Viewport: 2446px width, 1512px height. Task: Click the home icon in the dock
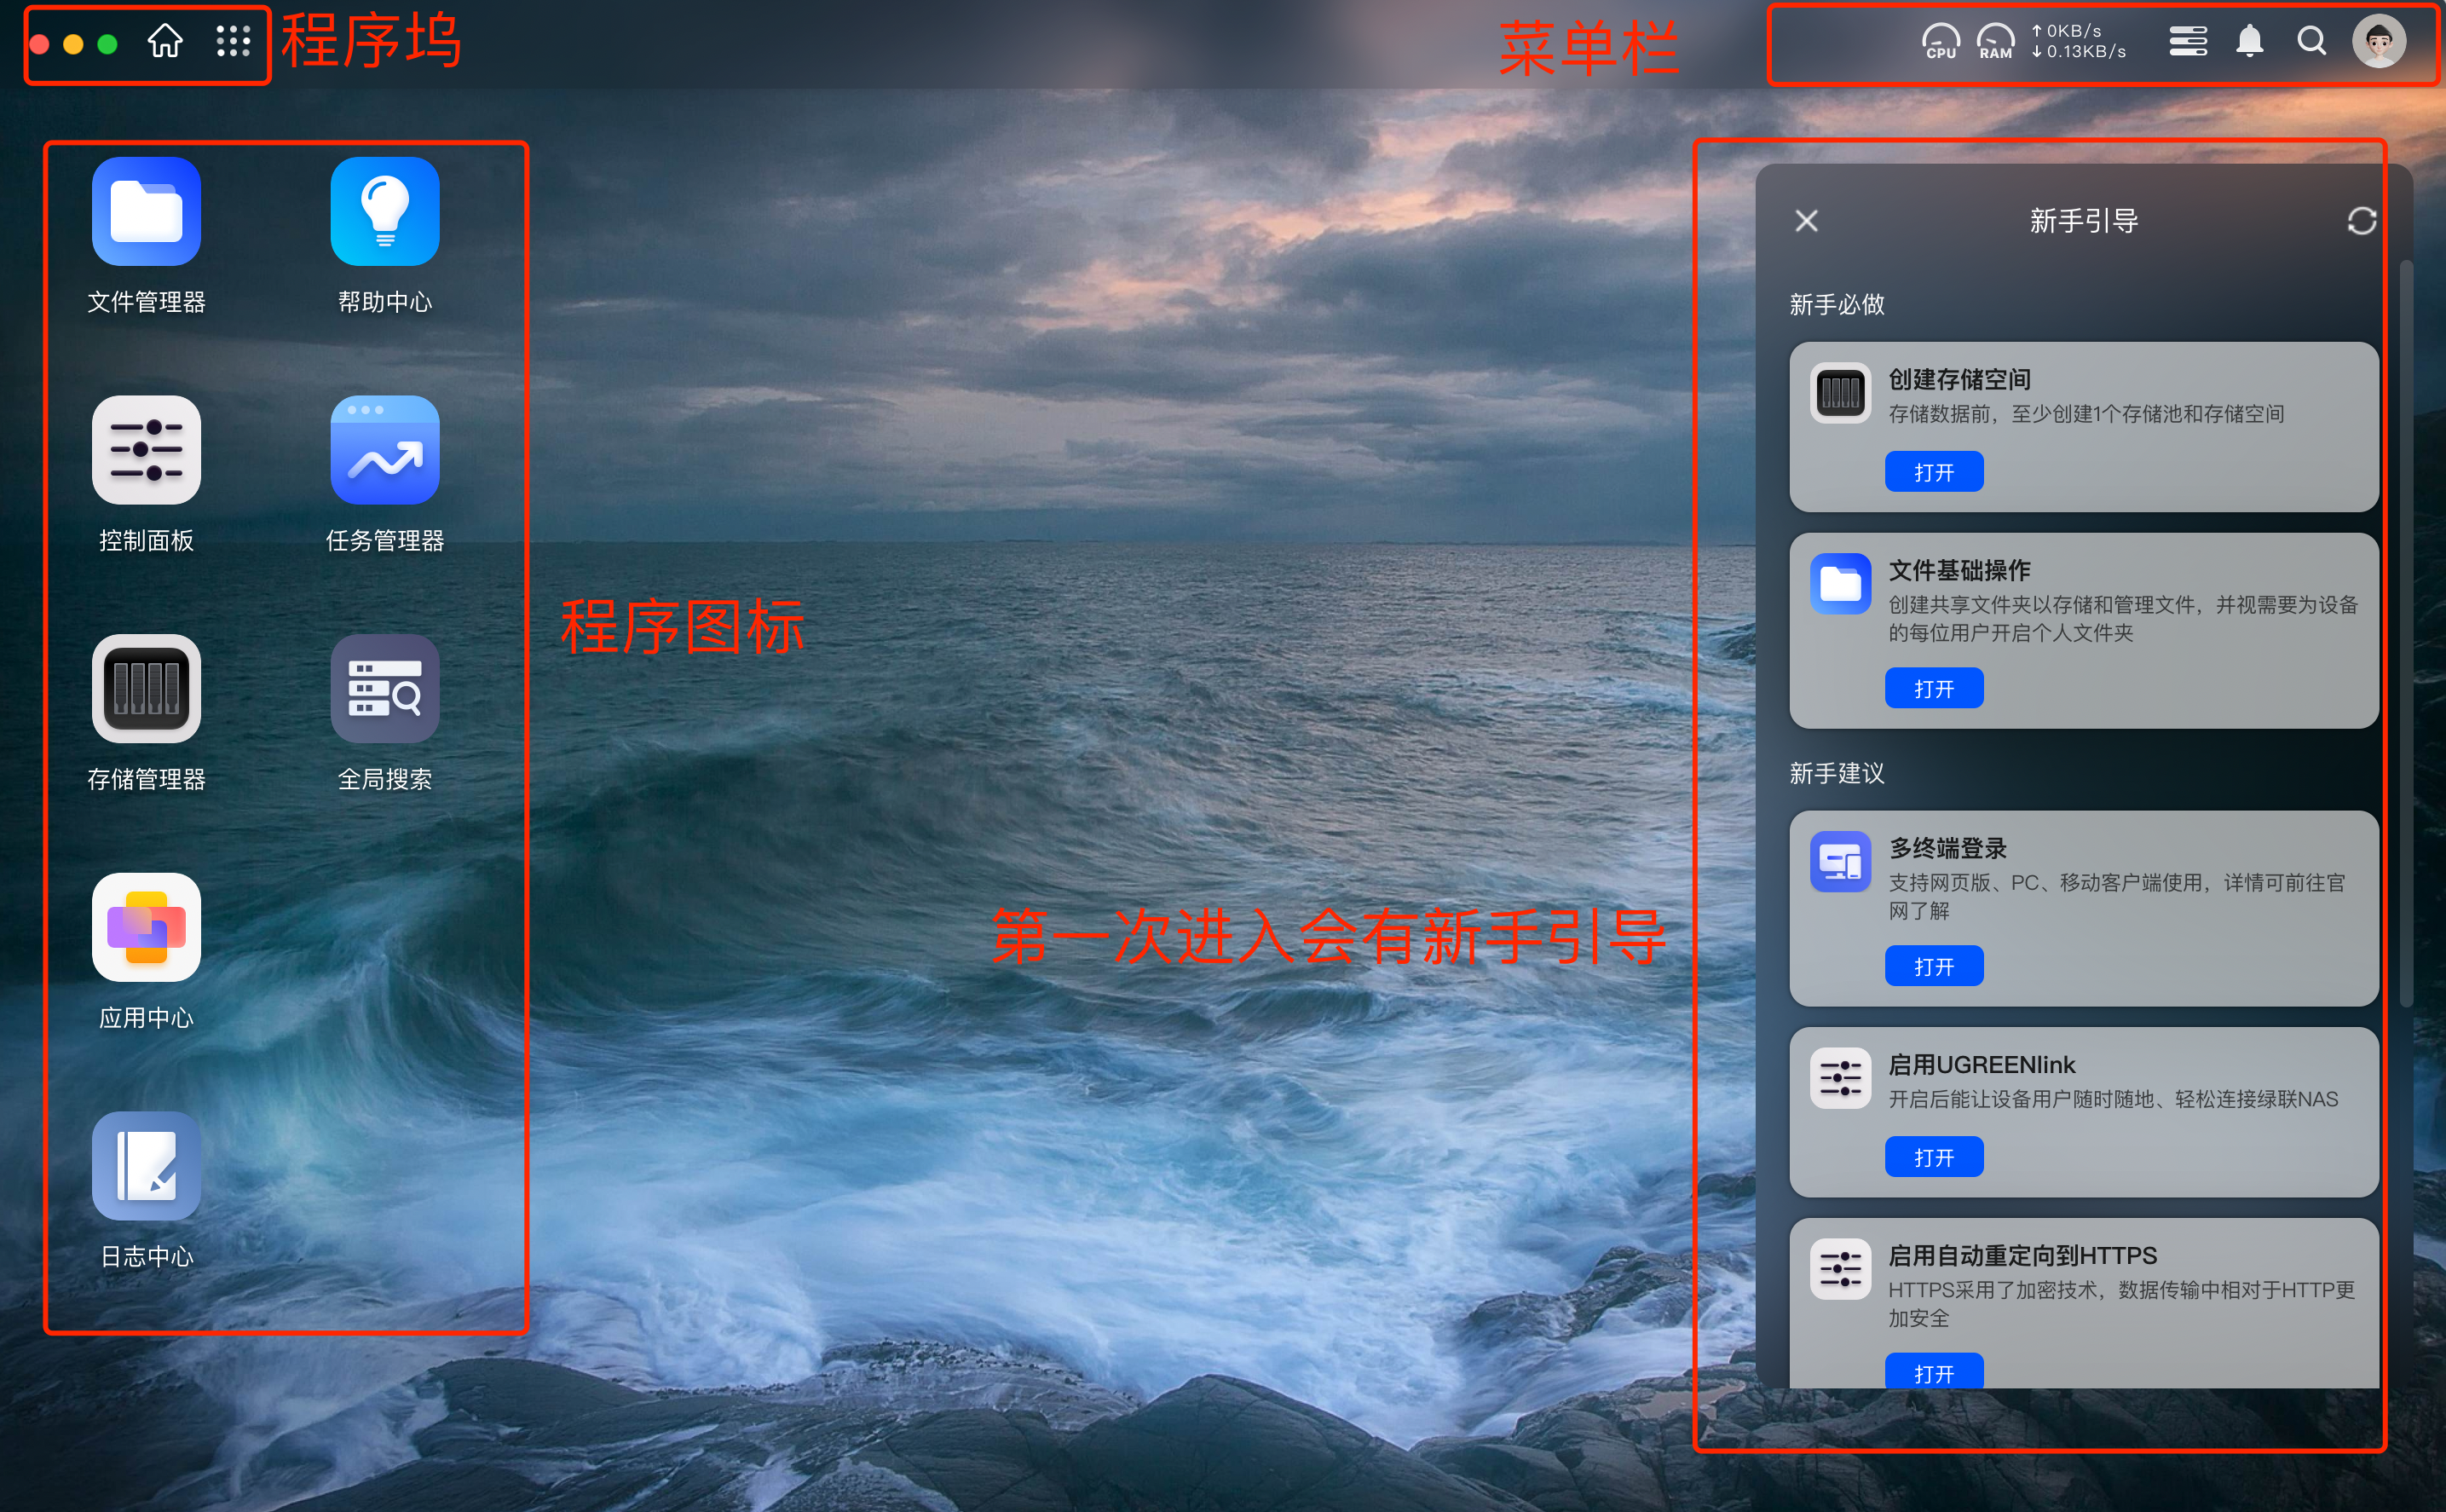tap(165, 41)
